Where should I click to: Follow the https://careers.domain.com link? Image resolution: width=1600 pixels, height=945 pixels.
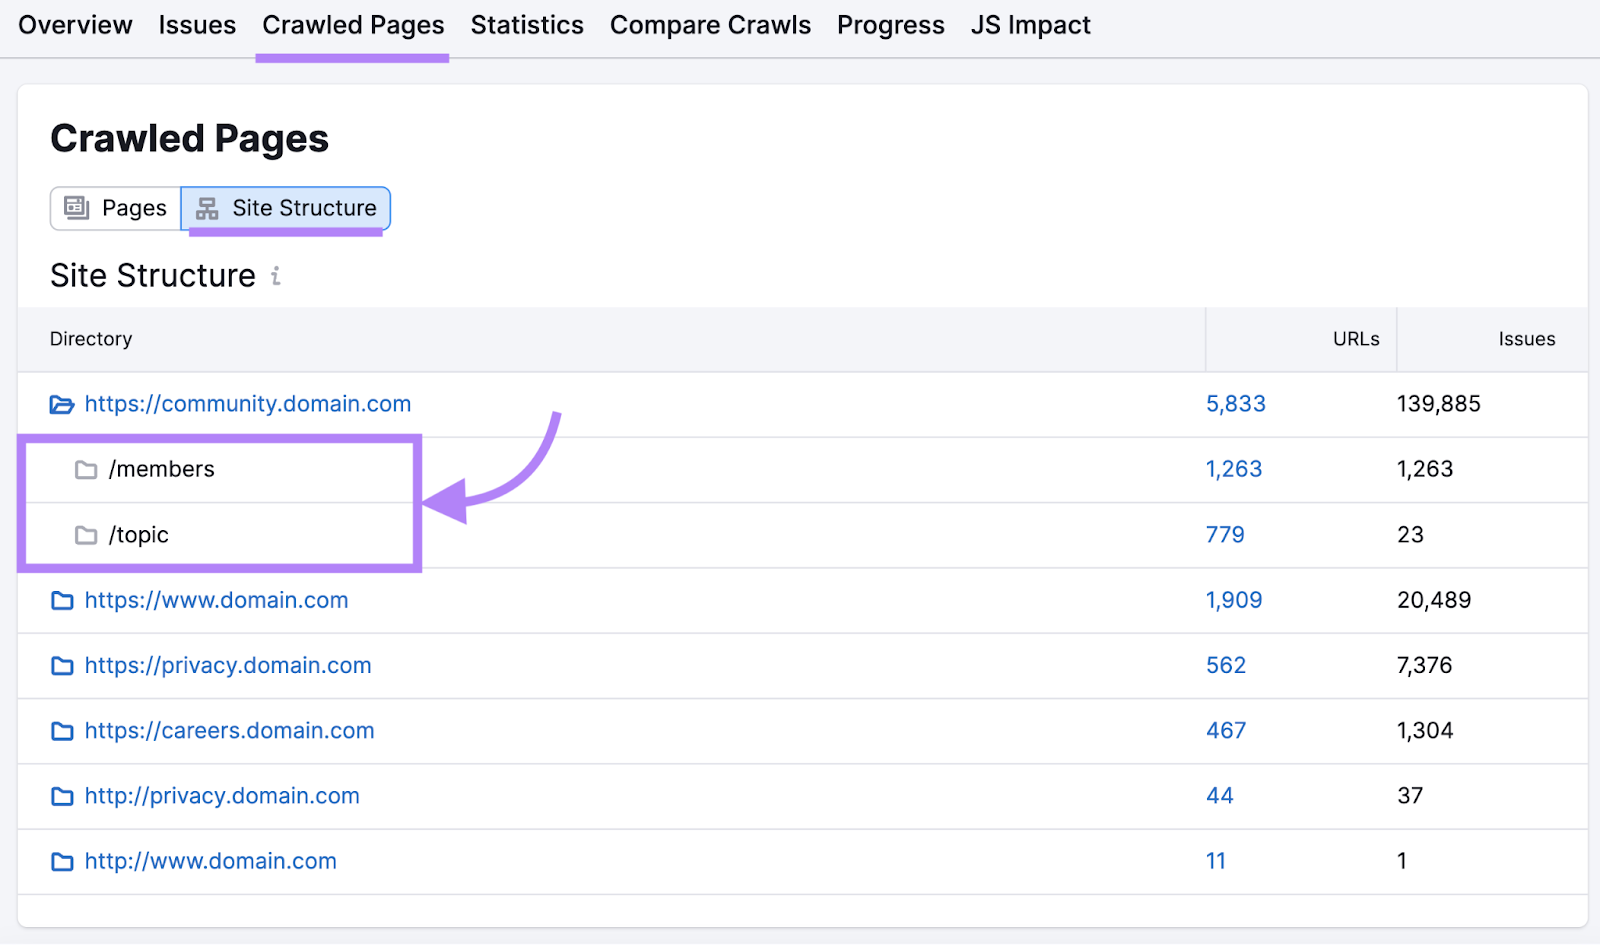[x=229, y=731]
